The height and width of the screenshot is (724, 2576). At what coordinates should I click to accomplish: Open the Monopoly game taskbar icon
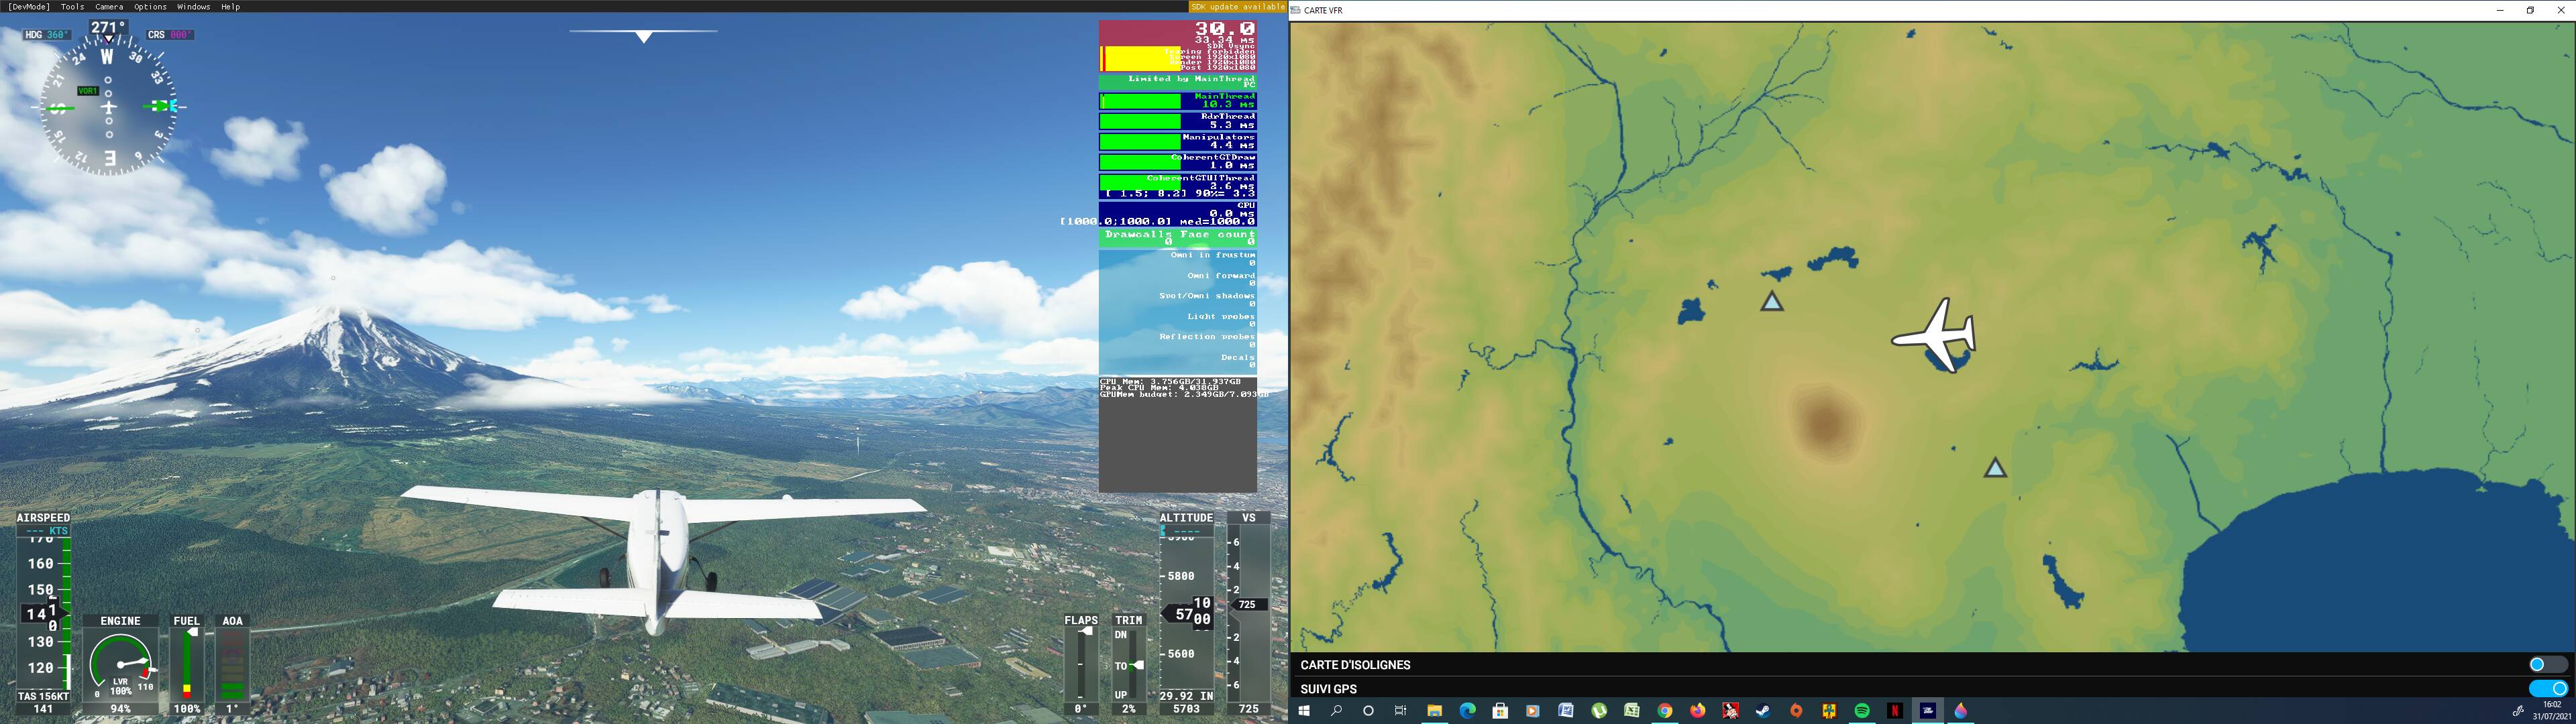[x=1731, y=711]
